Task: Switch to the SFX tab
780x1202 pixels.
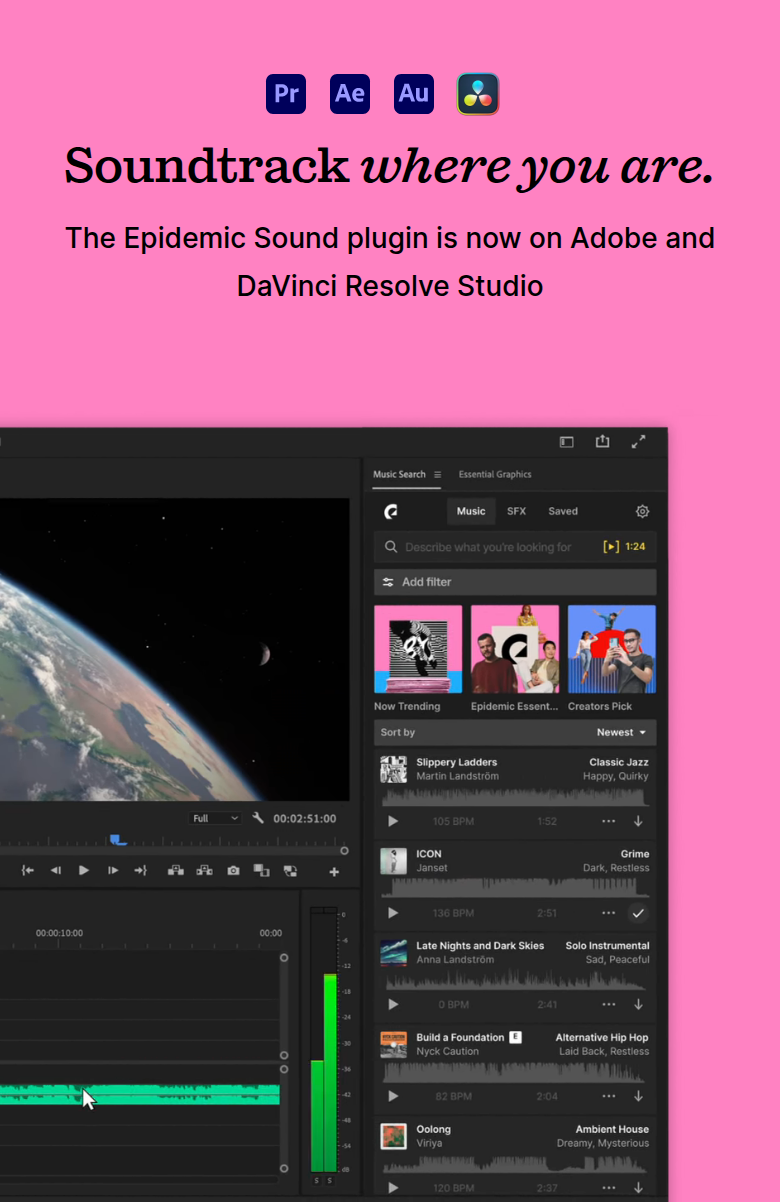Action: click(x=516, y=511)
